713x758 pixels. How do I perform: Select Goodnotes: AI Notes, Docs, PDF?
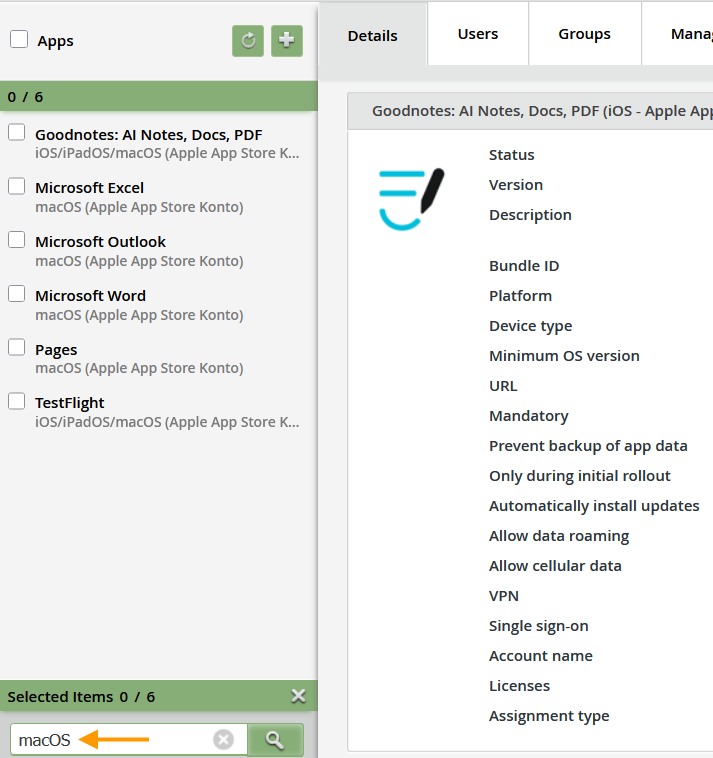pos(148,134)
